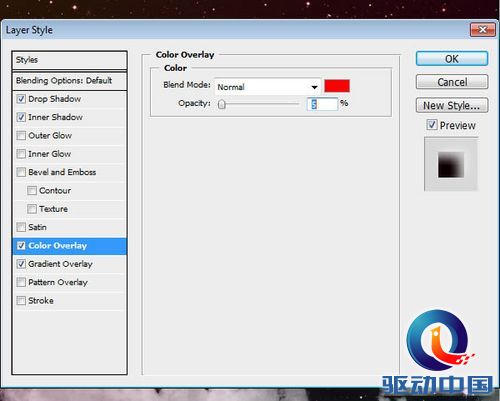Enable the Satin checkbox
The image size is (500, 401).
pos(21,227)
